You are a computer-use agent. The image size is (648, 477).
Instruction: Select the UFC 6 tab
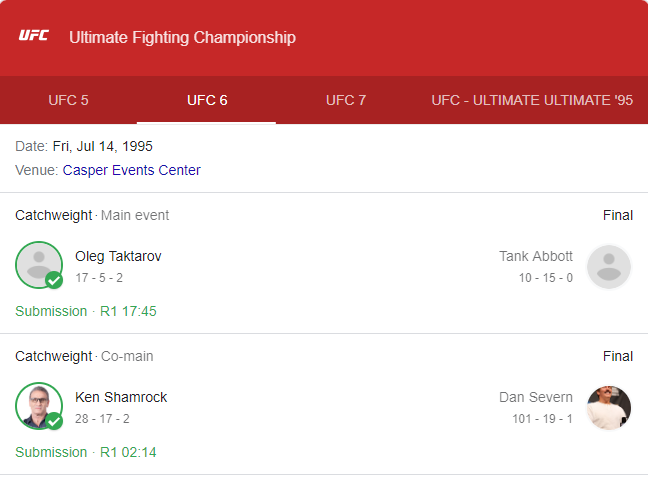coord(207,100)
